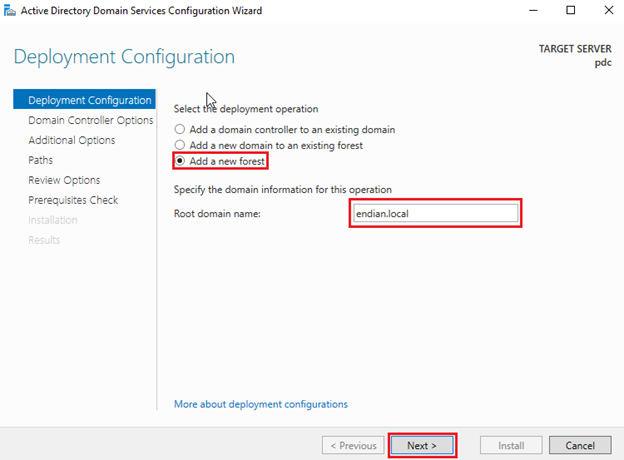Maximize the wizard window
The width and height of the screenshot is (624, 460).
click(571, 10)
